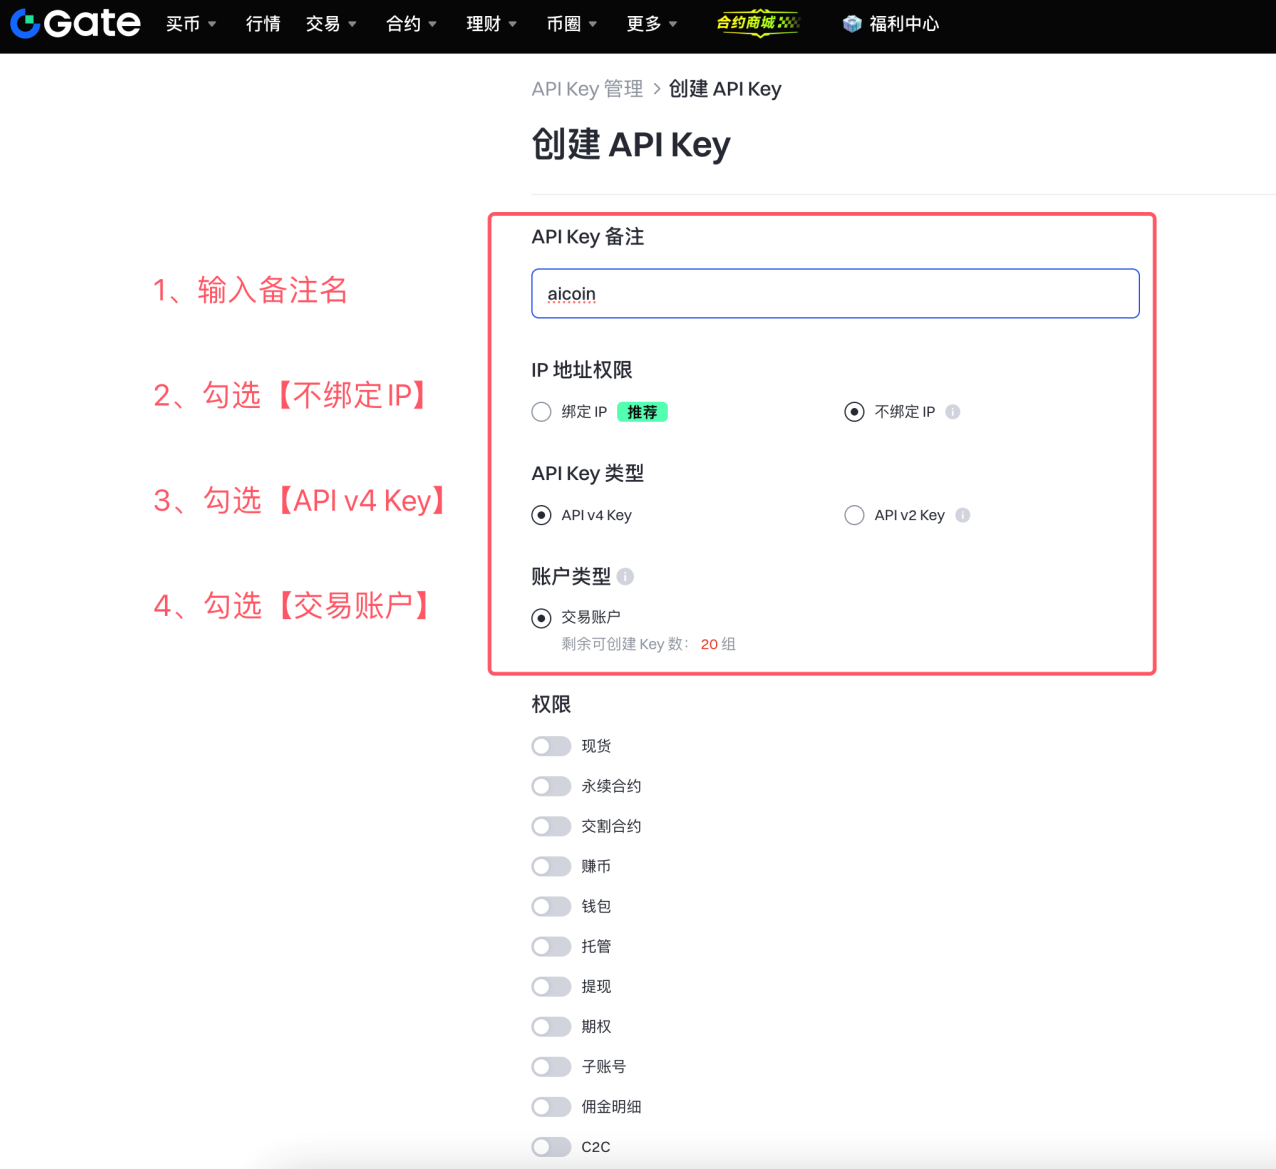Open the 交易 dropdown menu

324,23
